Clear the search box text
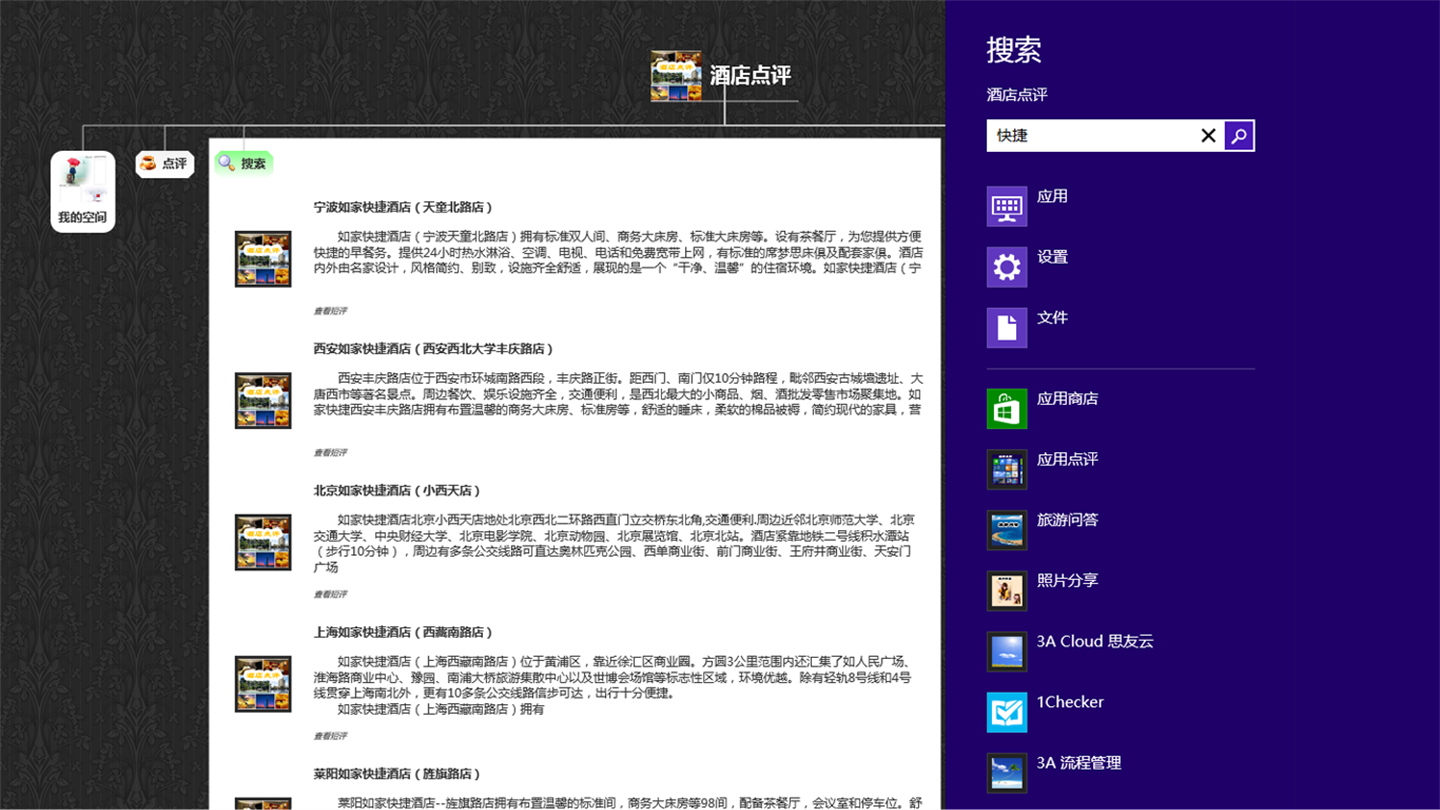Image resolution: width=1440 pixels, height=810 pixels. tap(1208, 136)
